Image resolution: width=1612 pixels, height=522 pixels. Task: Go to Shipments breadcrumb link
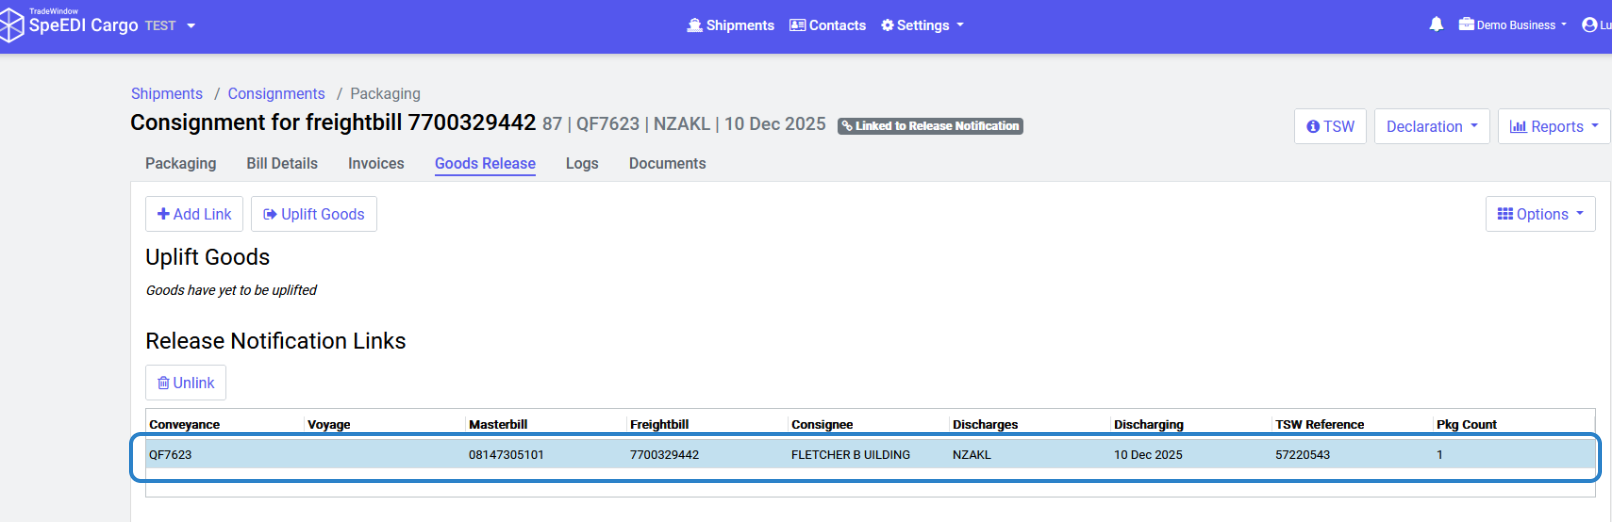[167, 94]
